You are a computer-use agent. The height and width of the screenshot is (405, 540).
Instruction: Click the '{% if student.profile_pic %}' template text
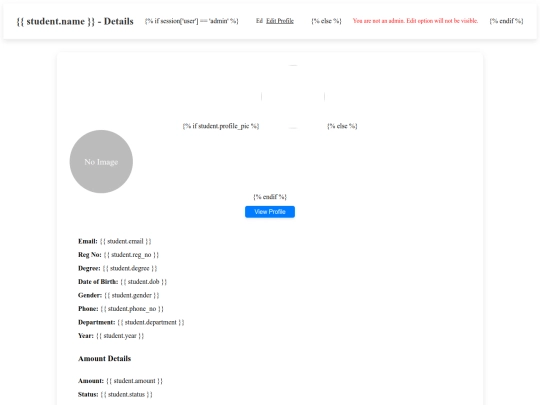[x=221, y=126]
